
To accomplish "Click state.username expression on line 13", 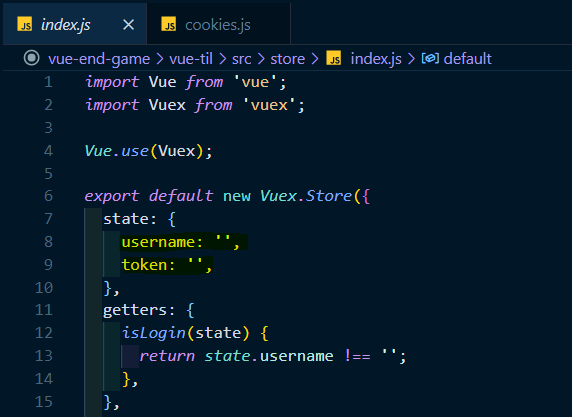I will 268,356.
